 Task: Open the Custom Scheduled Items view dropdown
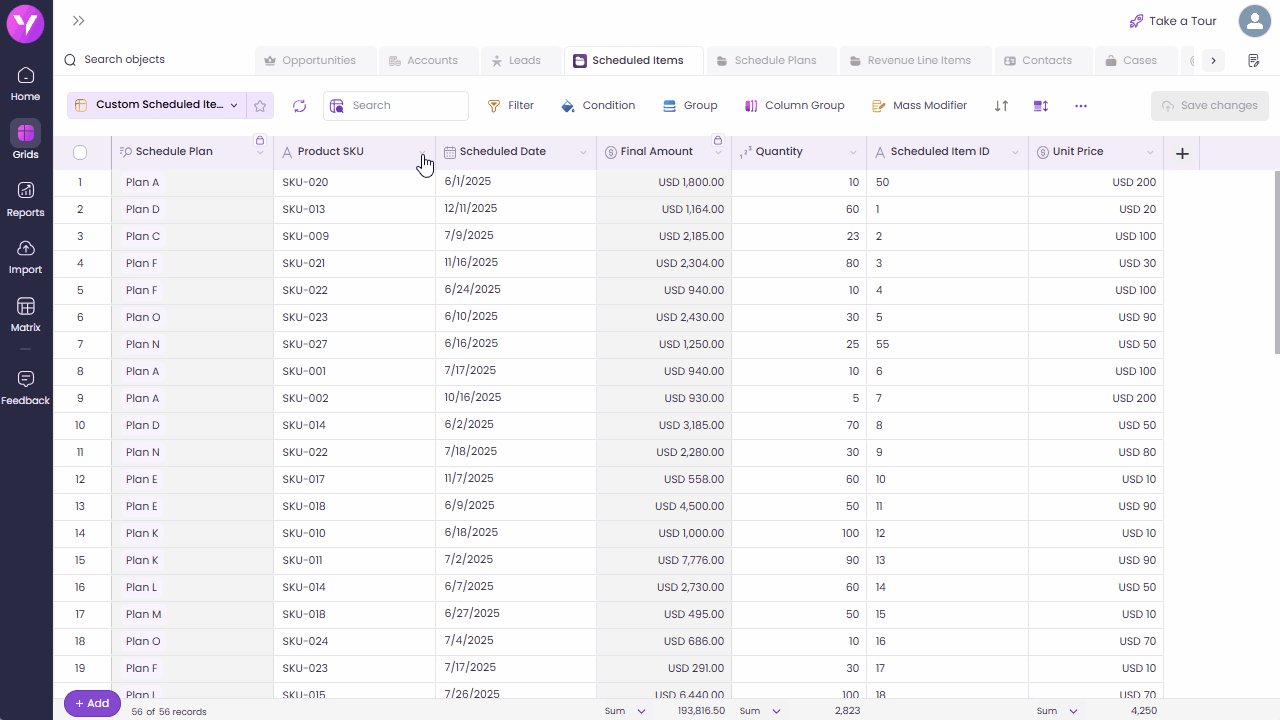(156, 105)
